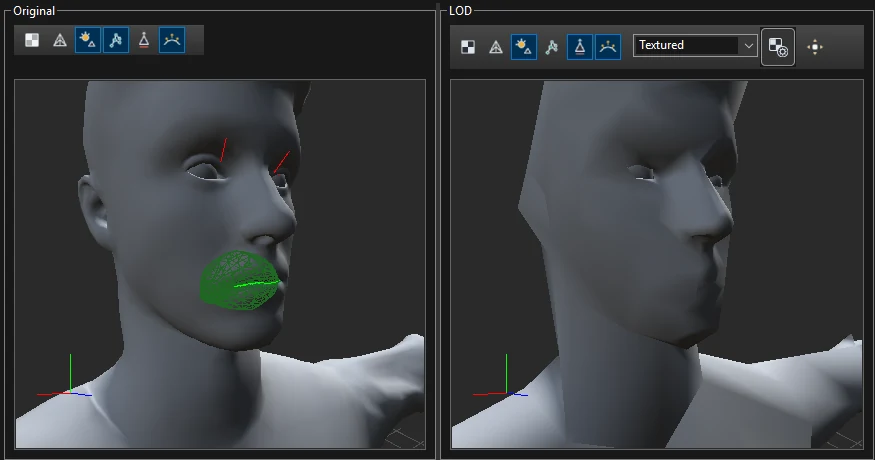Toggle cone vertex-normal icon in LOD panel
Viewport: 875px width, 460px height.
pos(580,47)
